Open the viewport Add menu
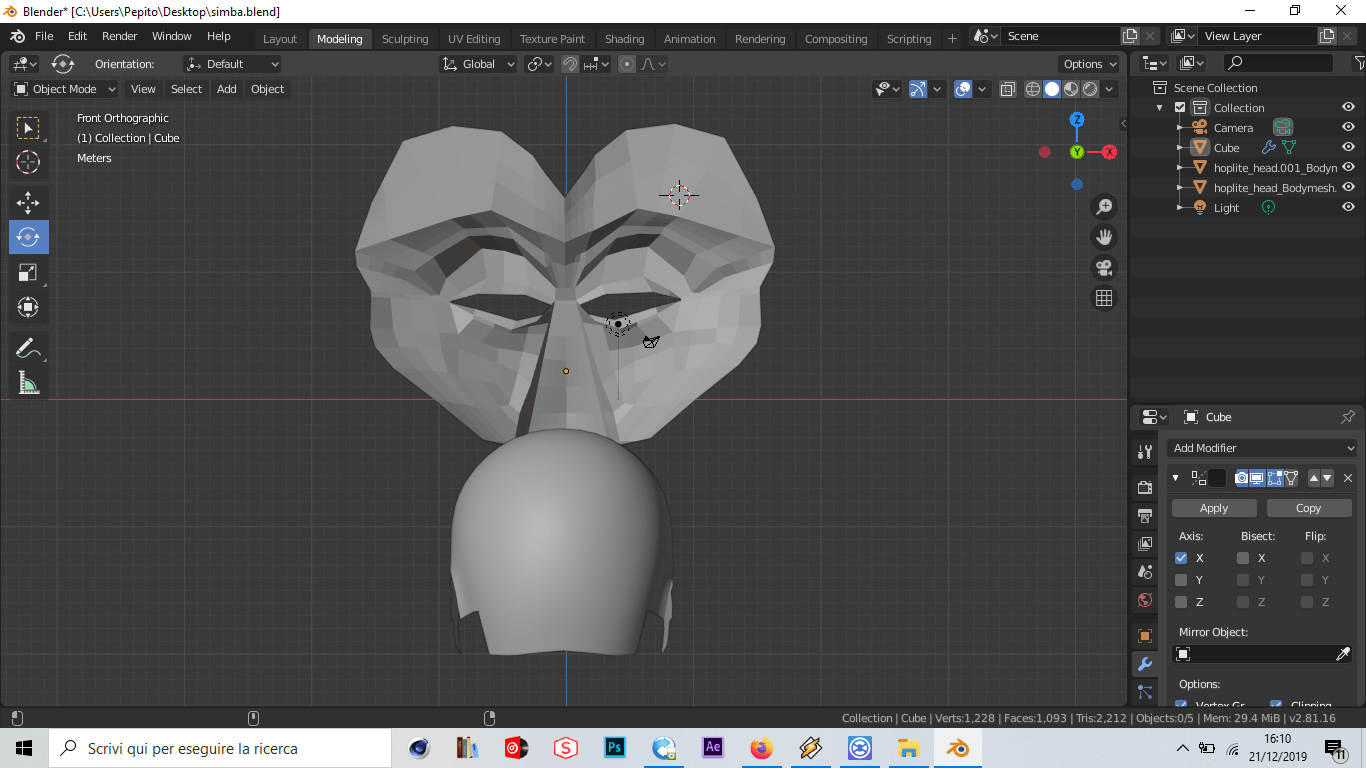The image size is (1366, 768). click(x=227, y=89)
